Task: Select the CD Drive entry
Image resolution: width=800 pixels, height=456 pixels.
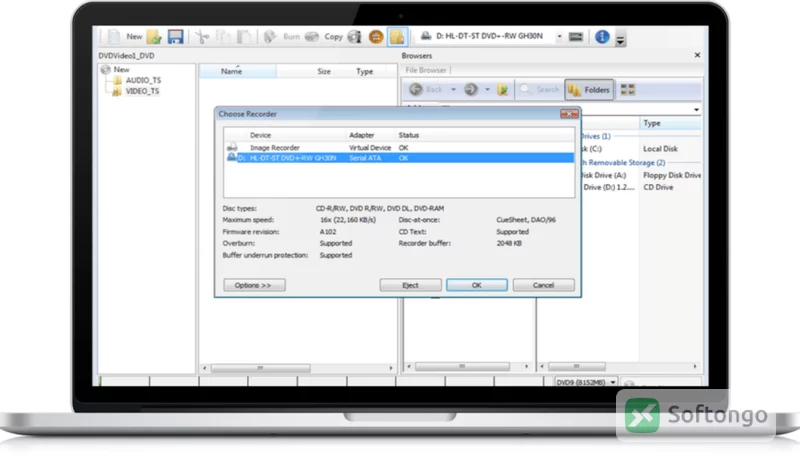Action: tap(658, 187)
